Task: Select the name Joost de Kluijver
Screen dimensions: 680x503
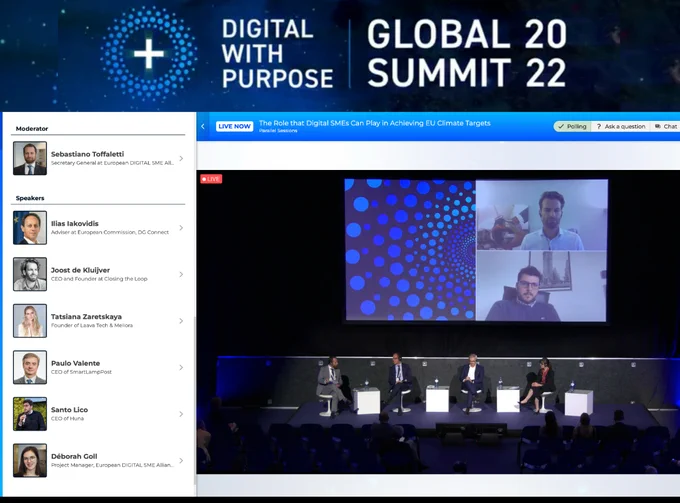Action: (80, 270)
